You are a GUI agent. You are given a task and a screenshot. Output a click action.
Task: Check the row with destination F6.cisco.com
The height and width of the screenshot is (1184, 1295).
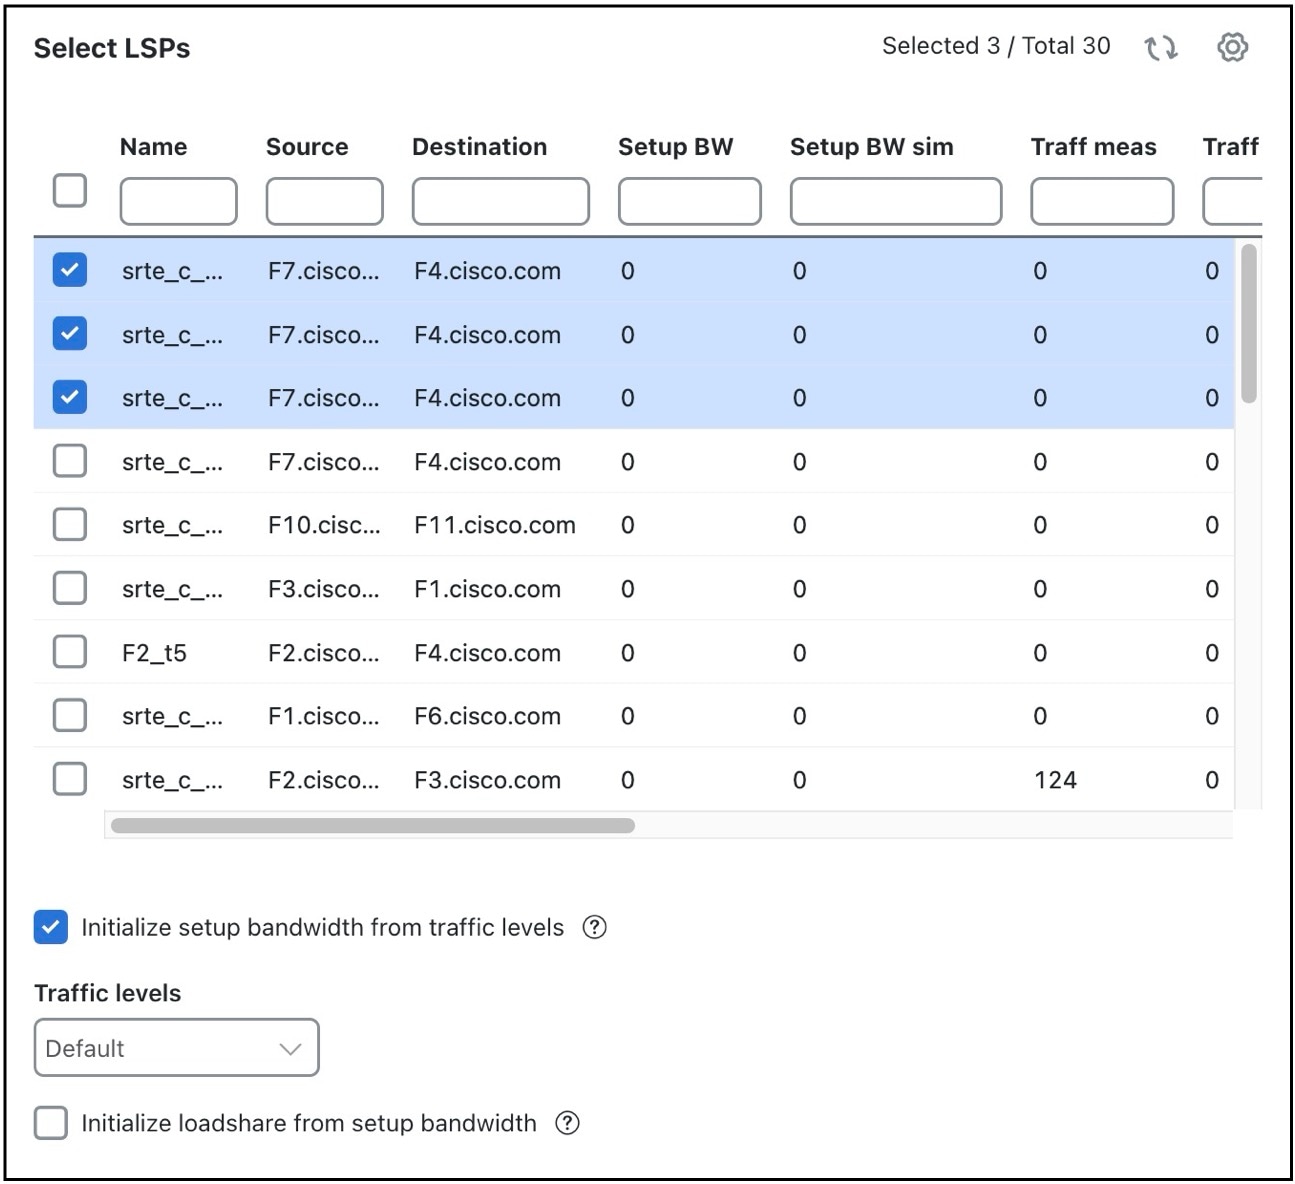[x=70, y=715]
